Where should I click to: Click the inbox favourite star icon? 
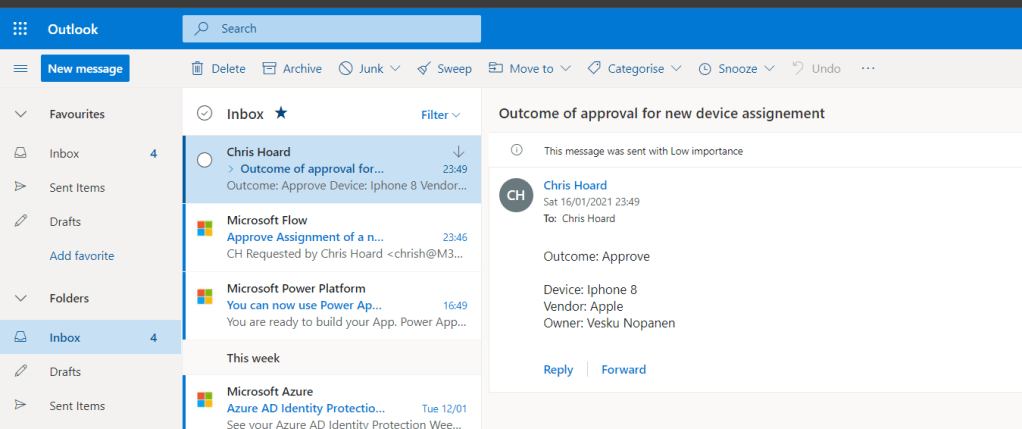coord(281,114)
